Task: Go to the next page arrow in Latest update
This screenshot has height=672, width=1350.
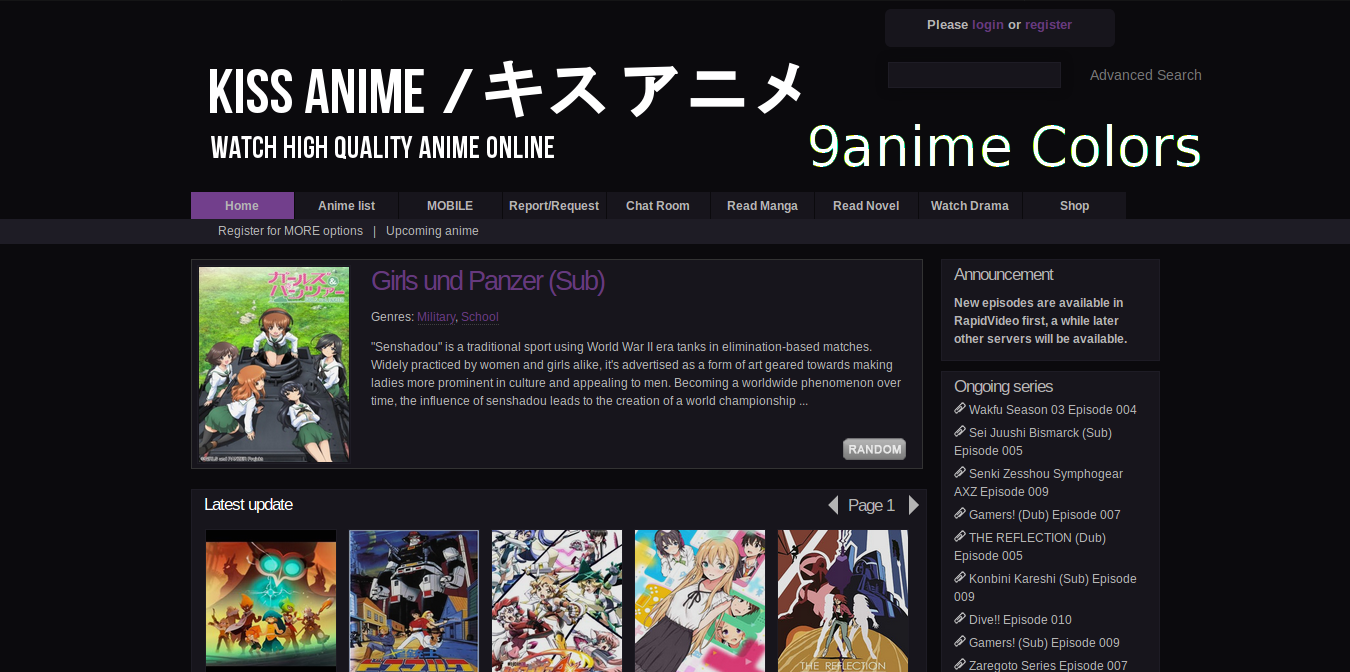Action: [x=913, y=505]
